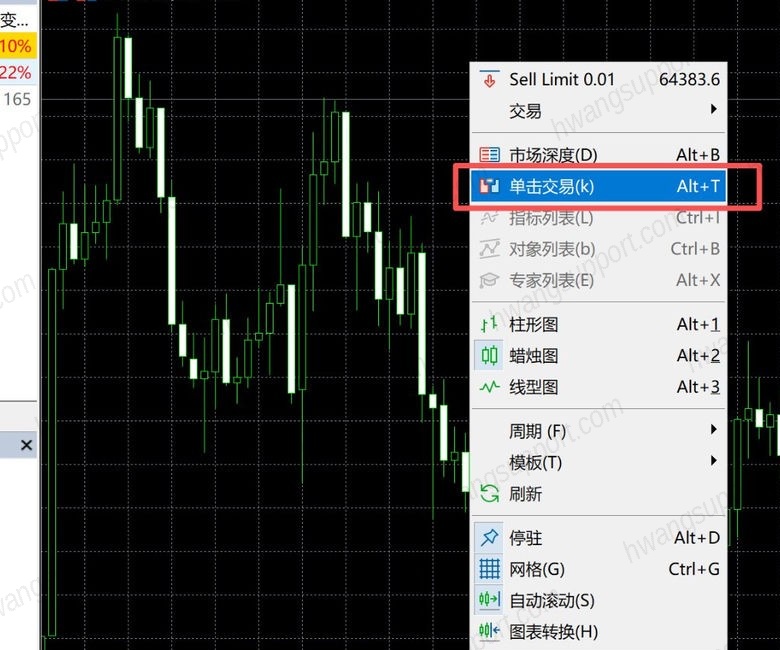Click the Ctrl+G shortcut beside 网格
780x650 pixels.
(694, 569)
